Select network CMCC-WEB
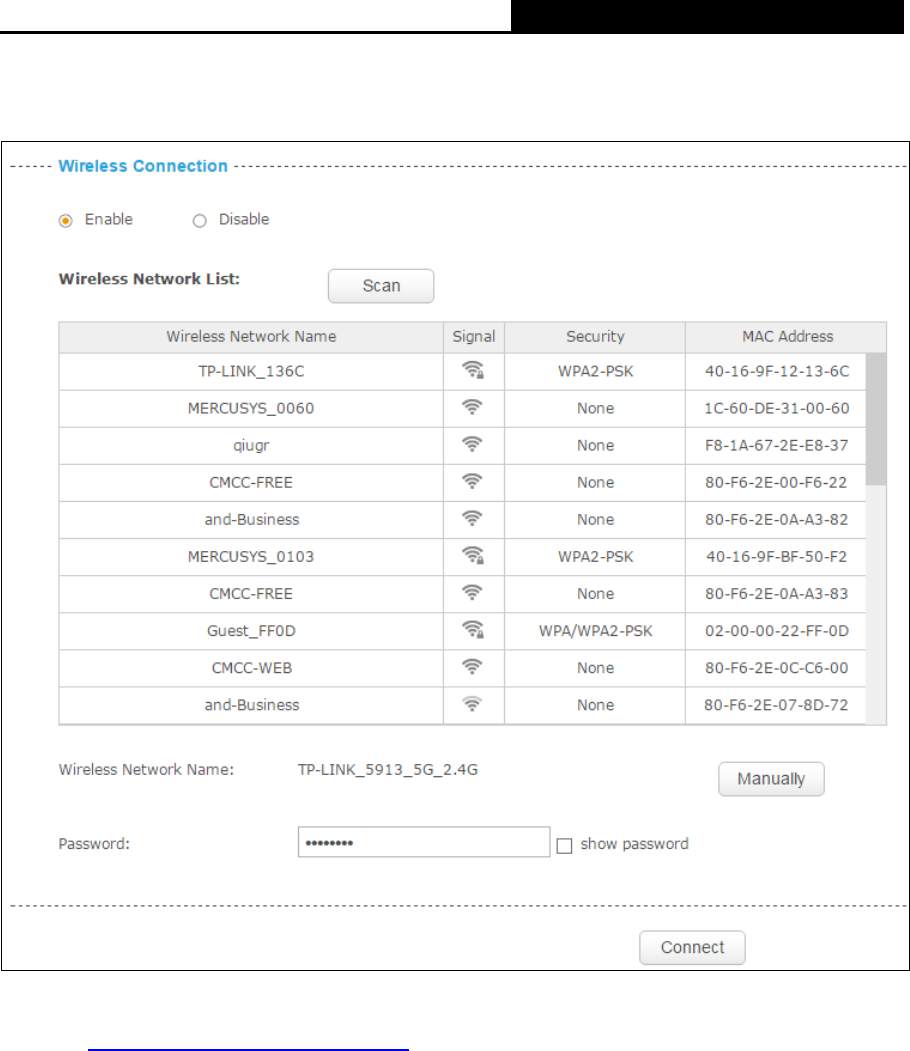Screen dimensions: 910x1051 tap(252, 668)
